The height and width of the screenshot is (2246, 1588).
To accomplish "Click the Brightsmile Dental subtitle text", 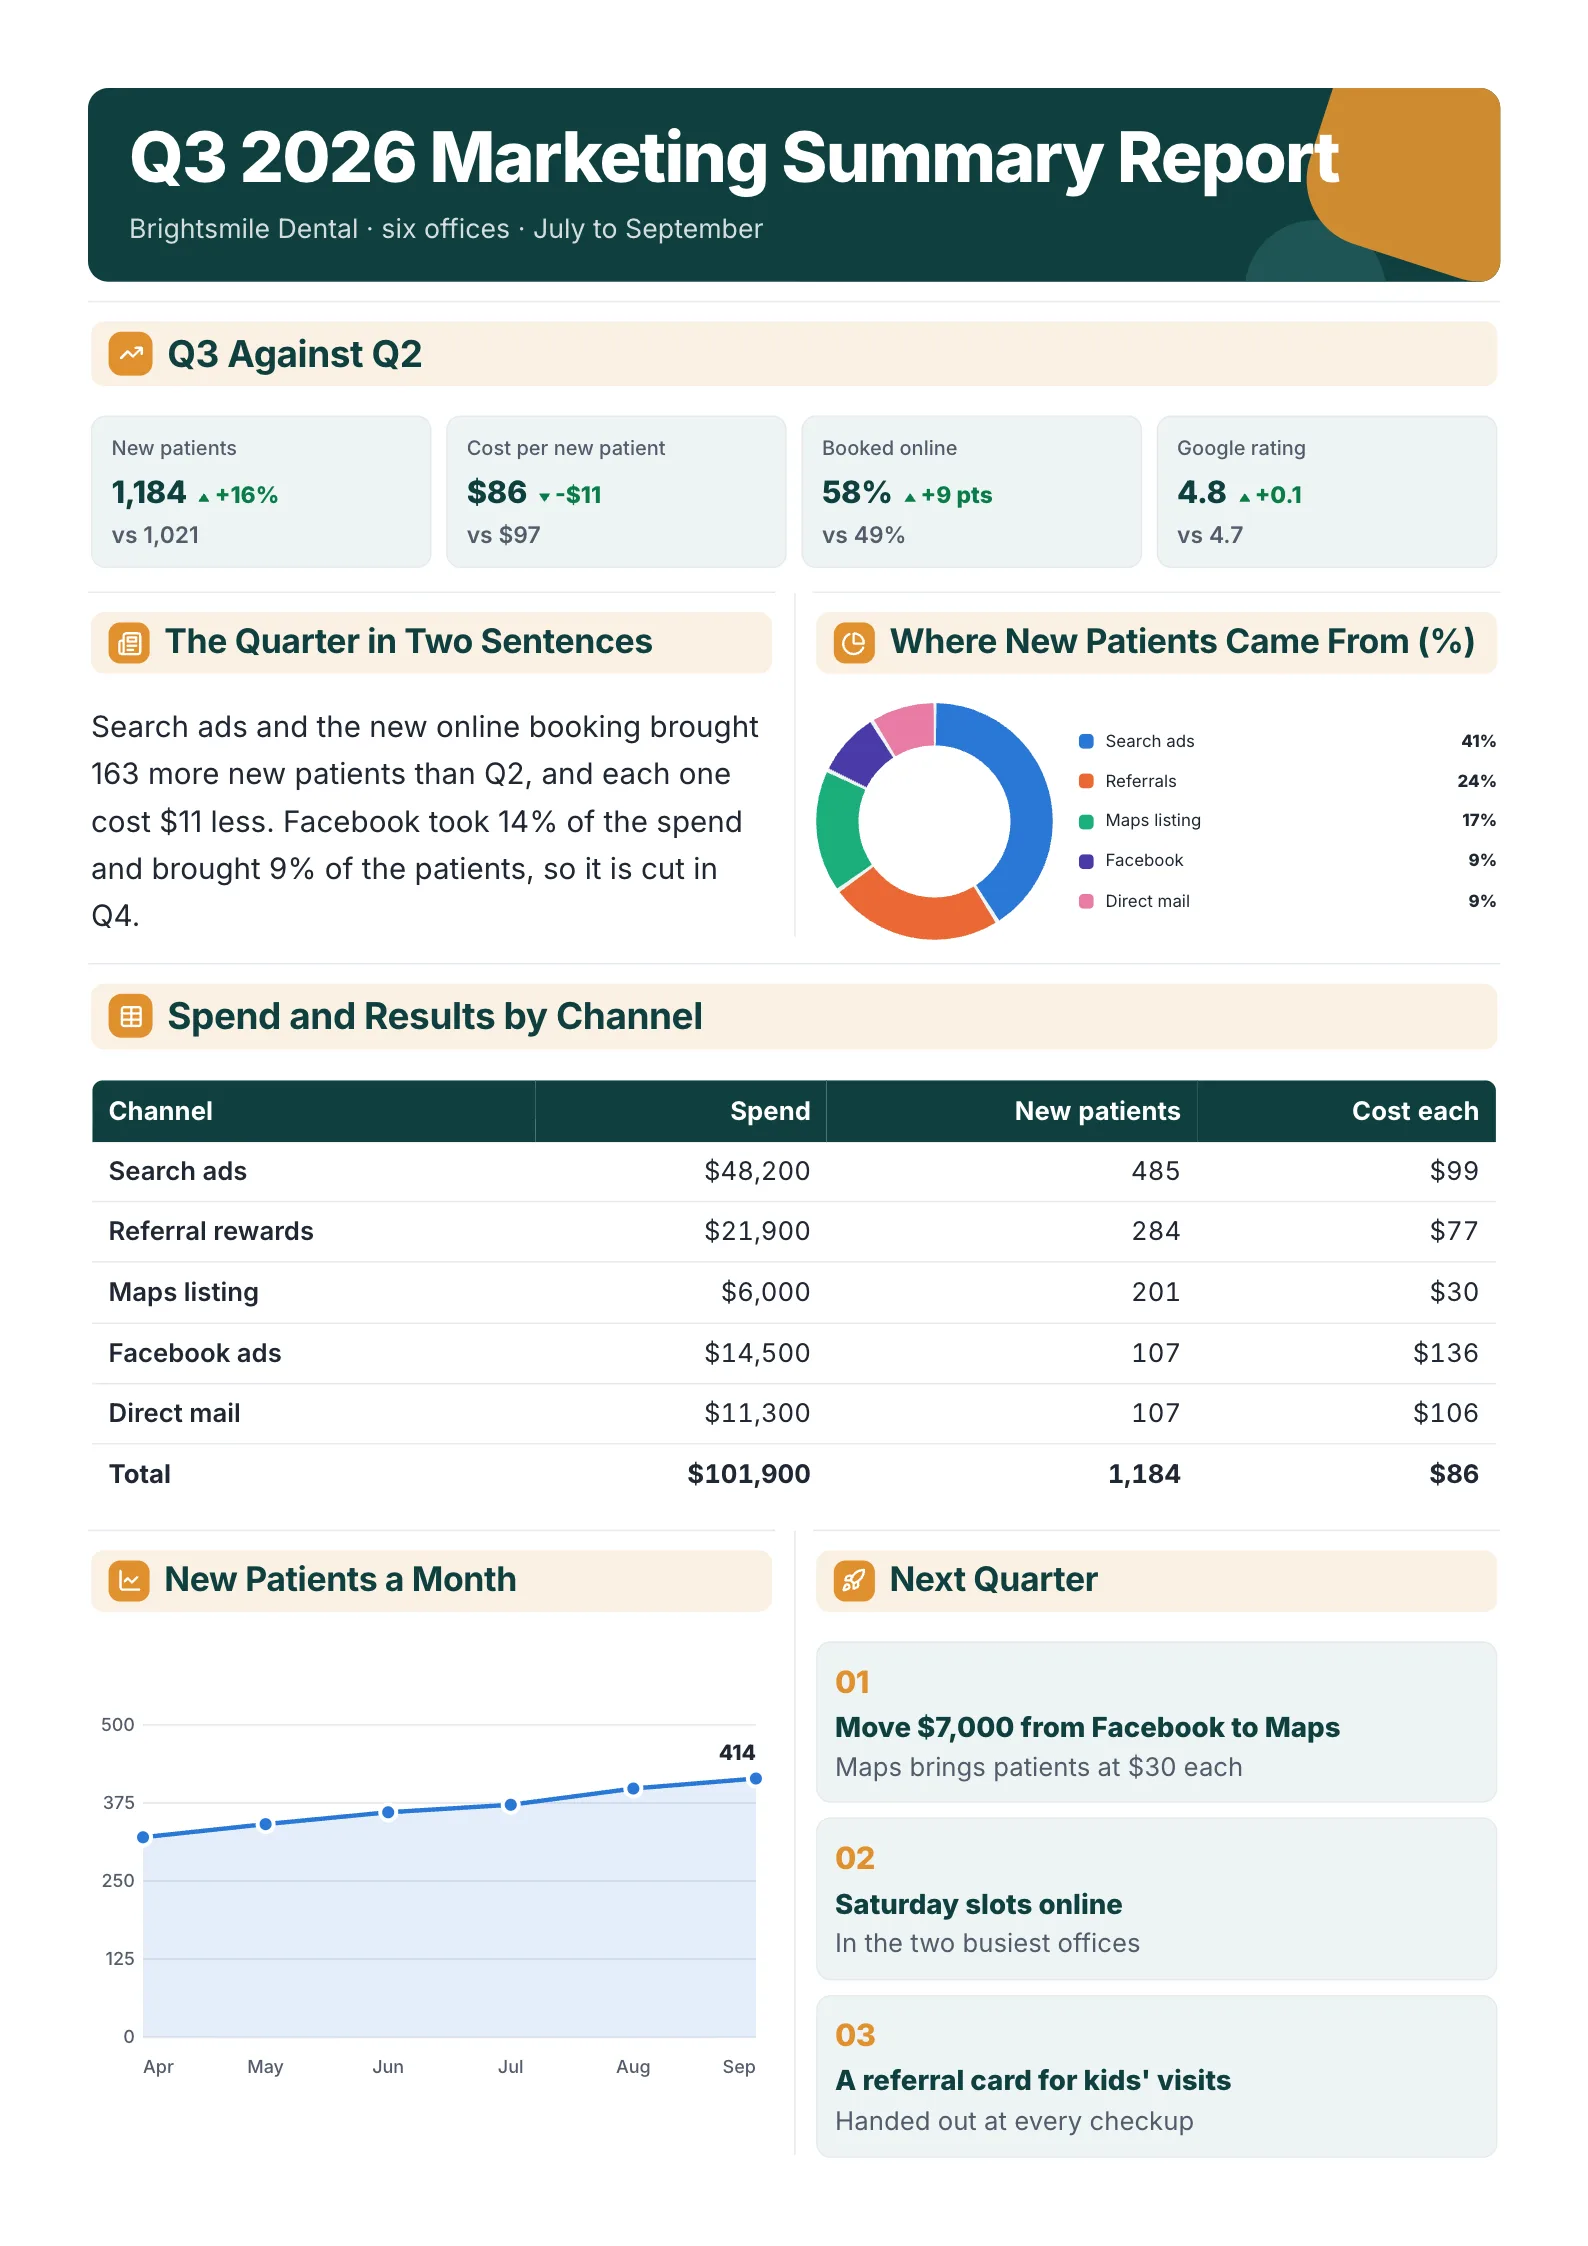I will 446,229.
